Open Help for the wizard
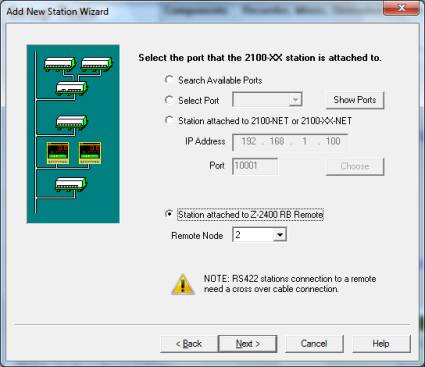This screenshot has height=367, width=425. tap(381, 344)
